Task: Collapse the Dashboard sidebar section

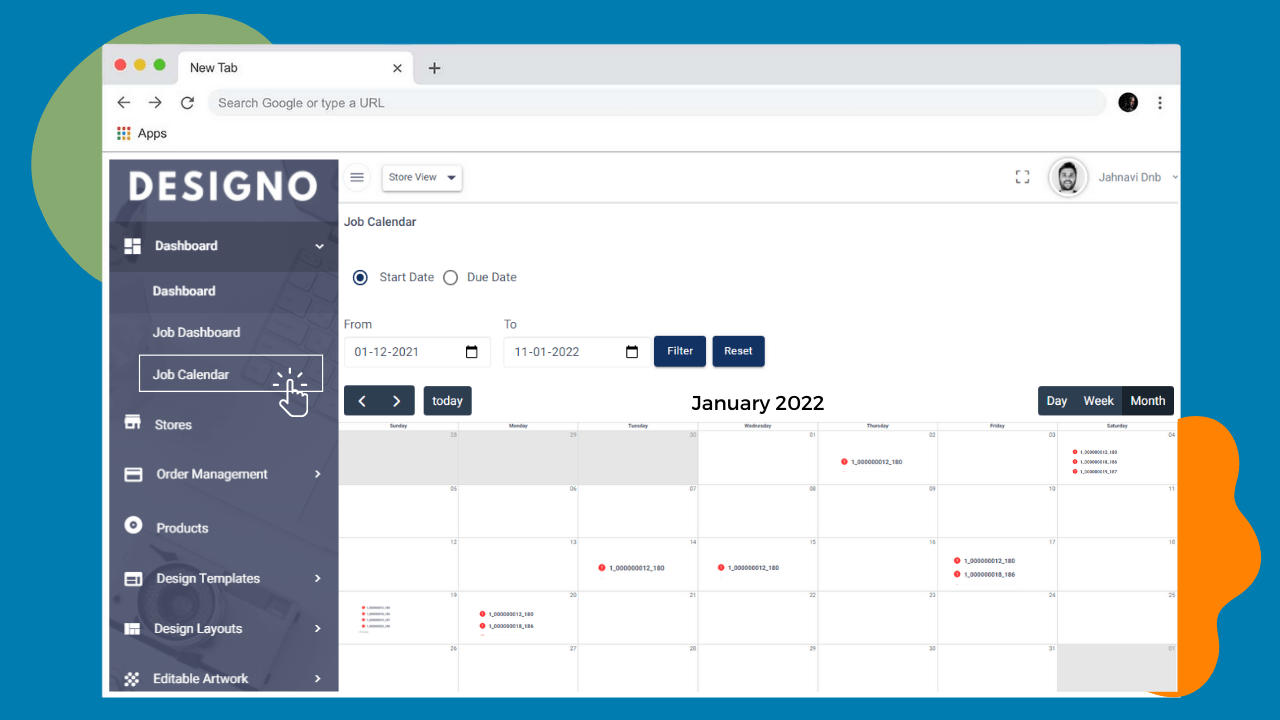Action: tap(319, 246)
